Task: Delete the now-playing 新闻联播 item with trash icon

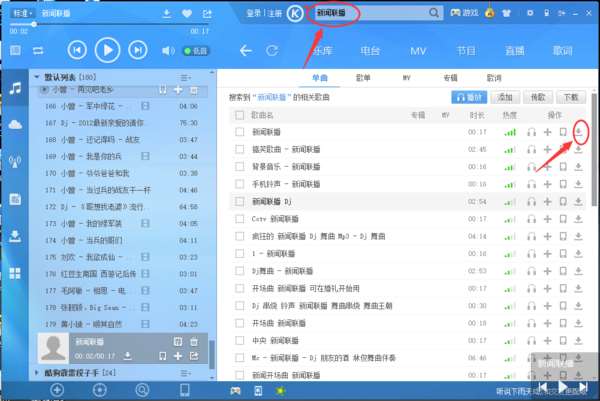Action: click(194, 341)
